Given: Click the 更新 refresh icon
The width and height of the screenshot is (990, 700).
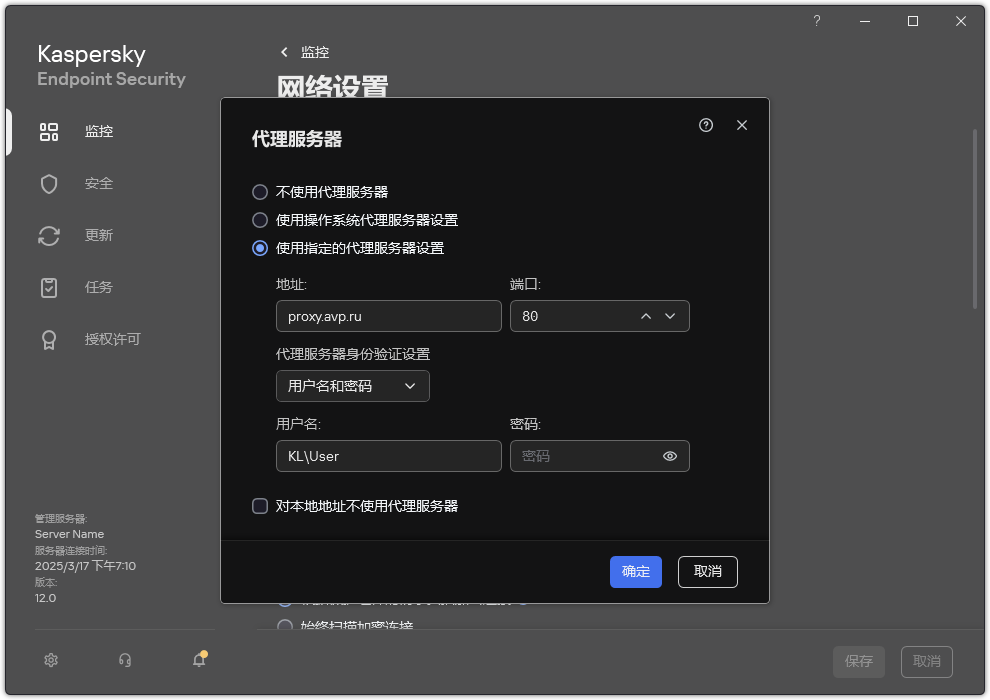Looking at the screenshot, I should [49, 235].
